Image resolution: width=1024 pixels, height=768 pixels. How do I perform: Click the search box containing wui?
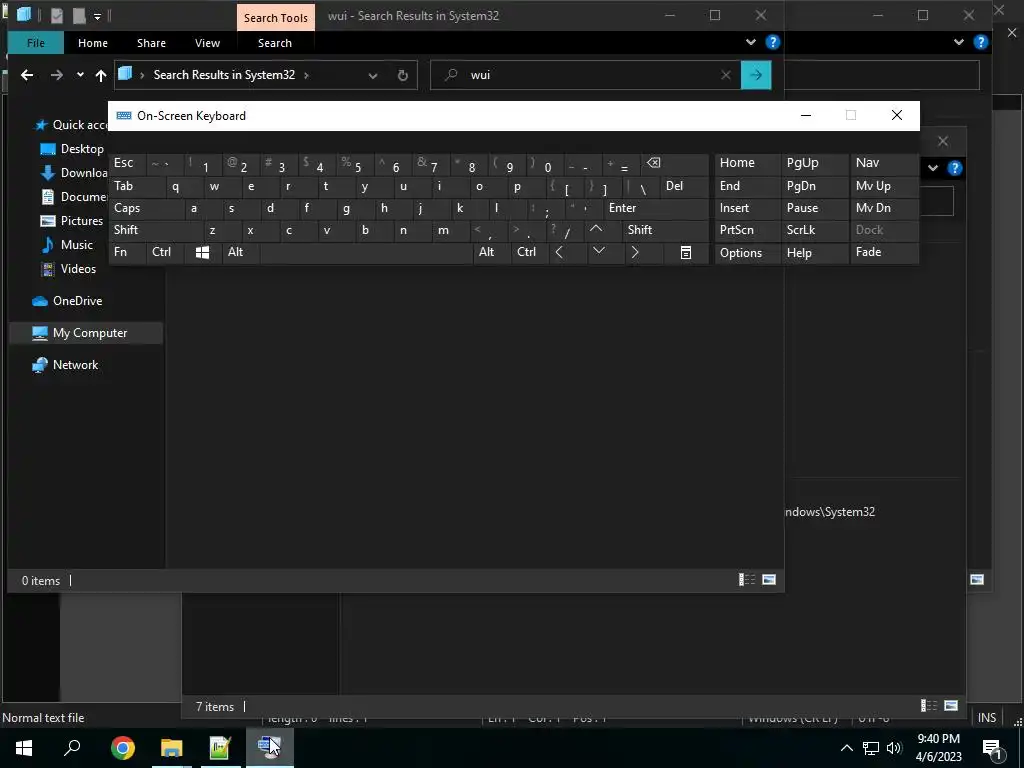pyautogui.click(x=584, y=75)
